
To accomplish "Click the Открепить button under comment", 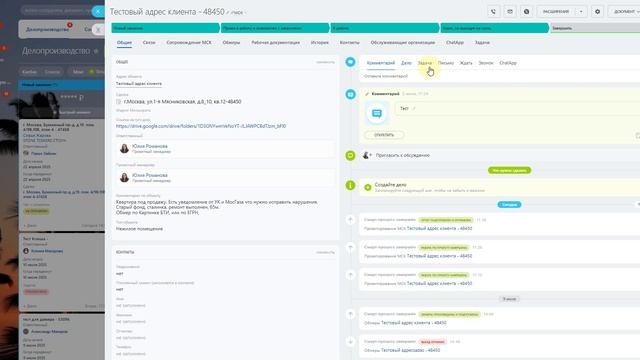I will click(x=384, y=135).
